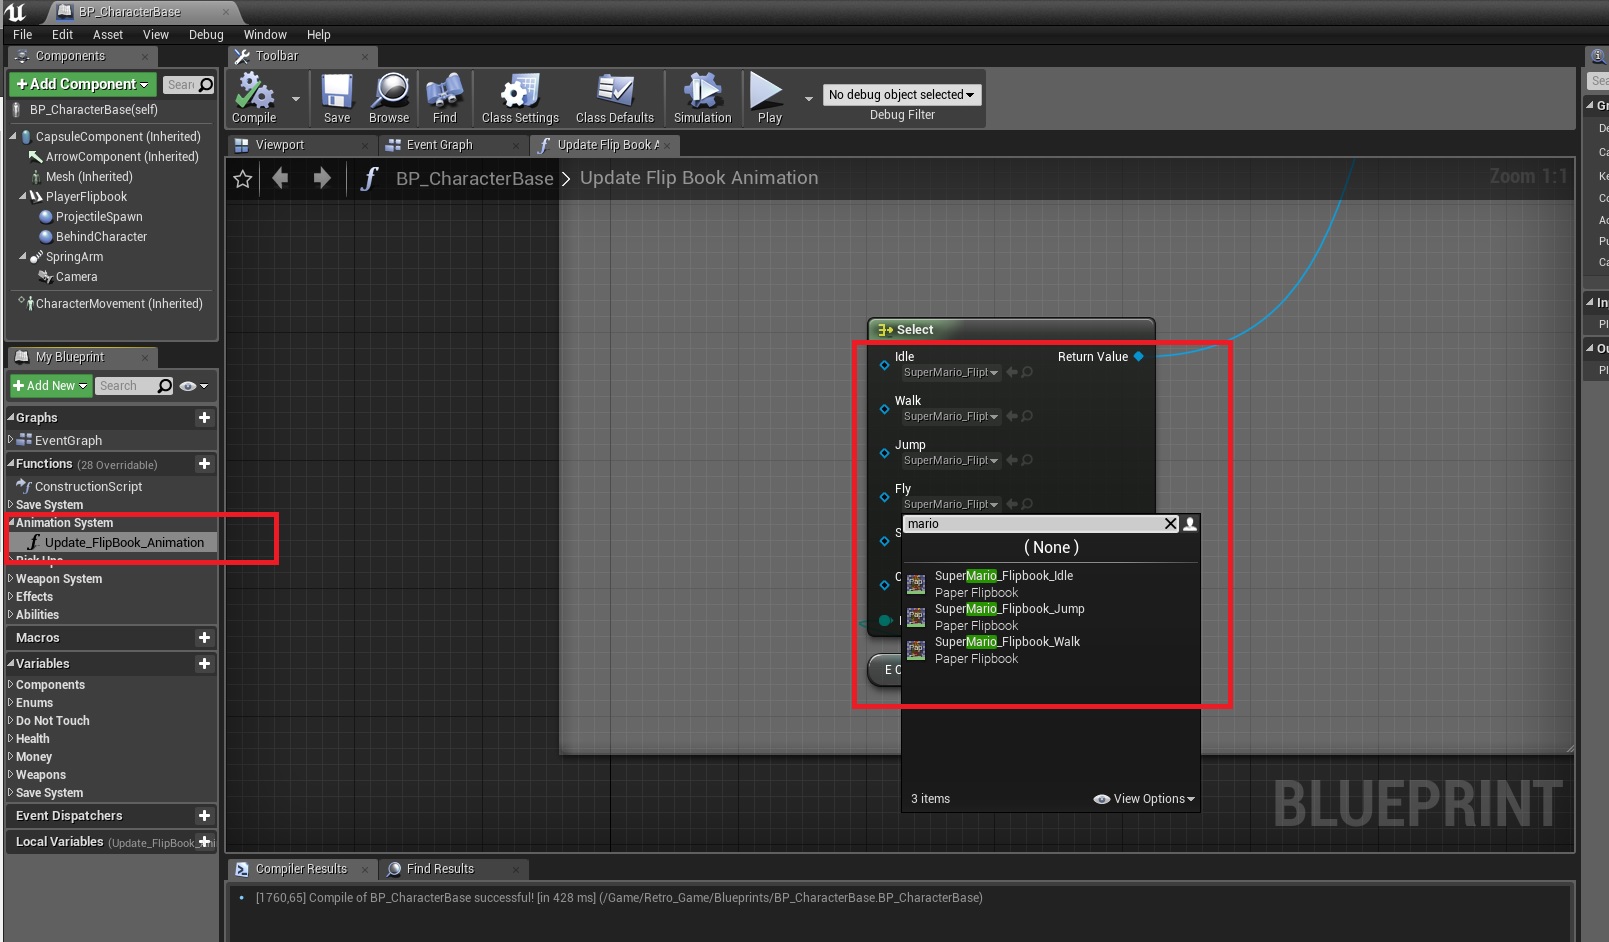The height and width of the screenshot is (942, 1609).
Task: Switch to the Event Graph tab
Action: coord(438,145)
